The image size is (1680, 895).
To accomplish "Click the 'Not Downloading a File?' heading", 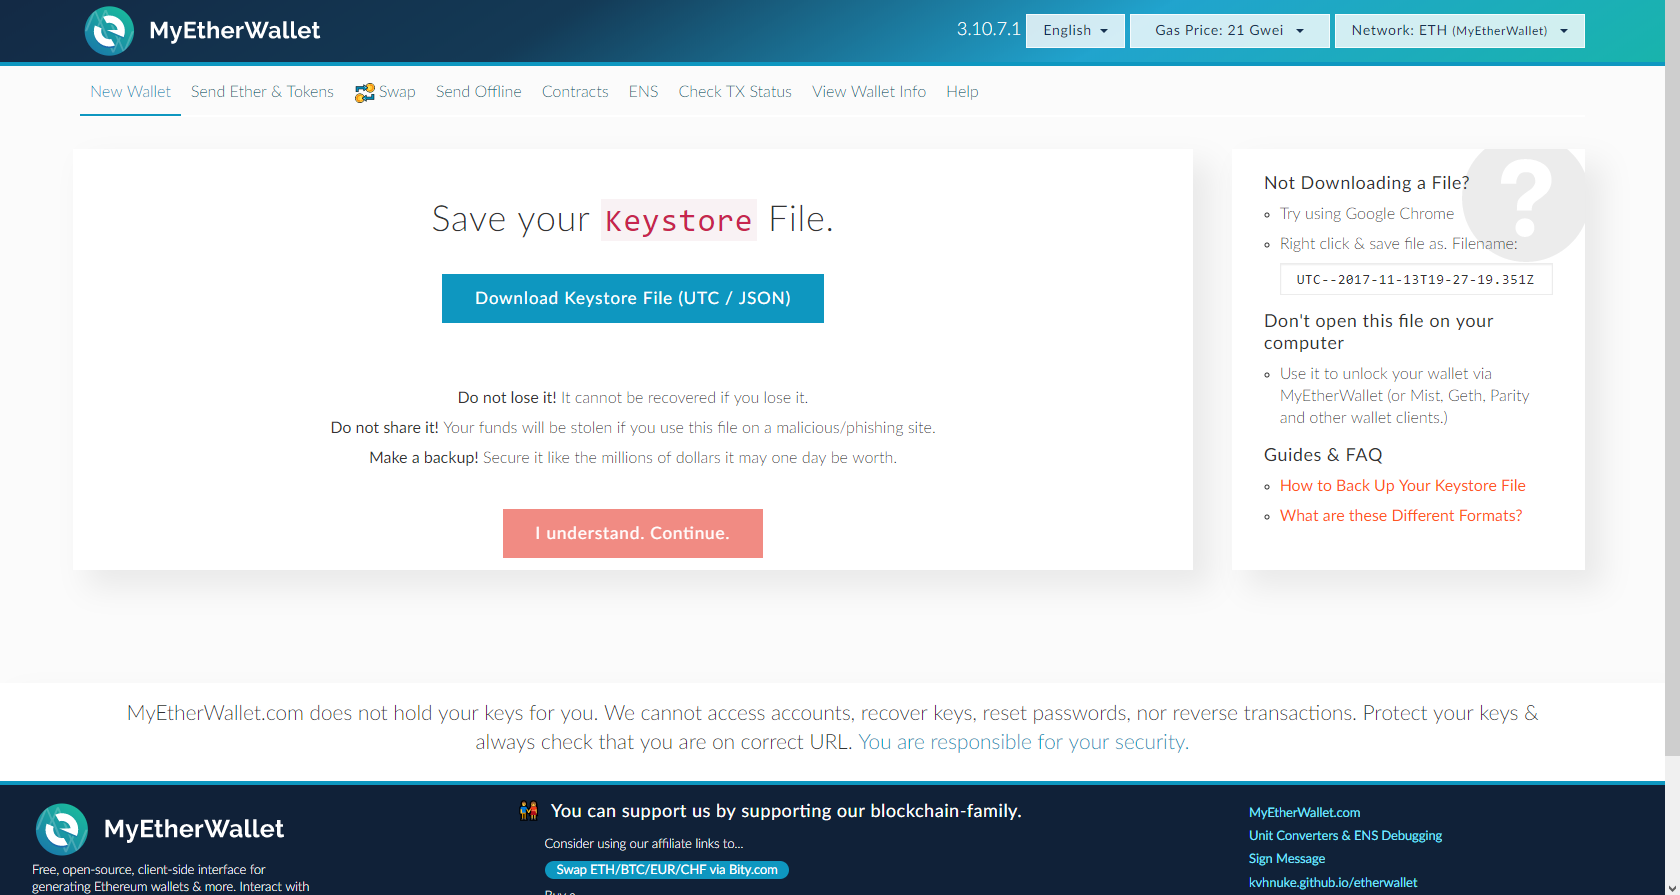I will point(1367,183).
